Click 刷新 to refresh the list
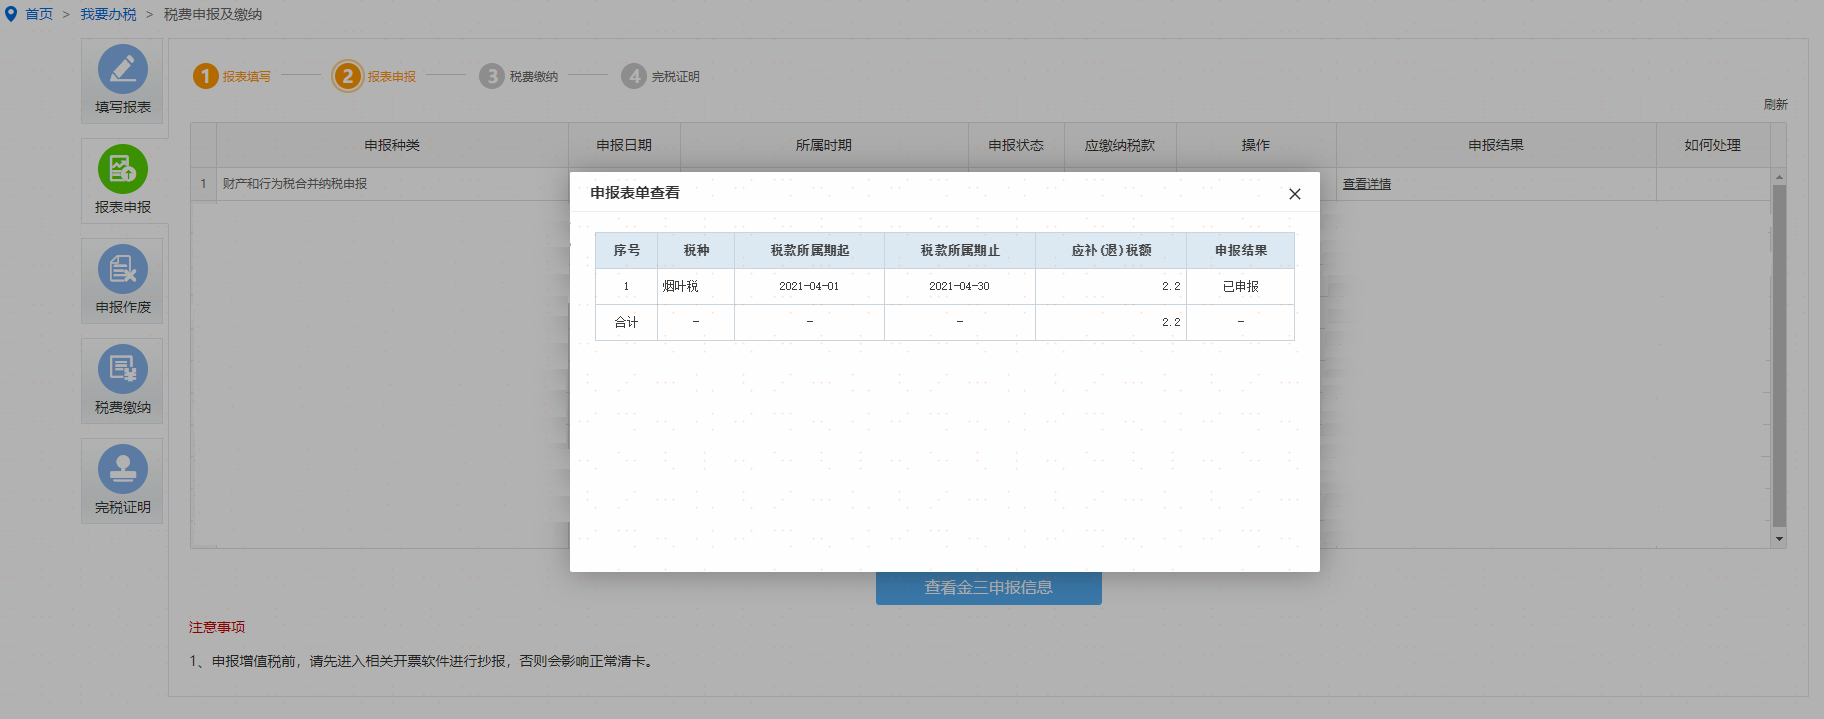The image size is (1824, 719). point(1775,104)
